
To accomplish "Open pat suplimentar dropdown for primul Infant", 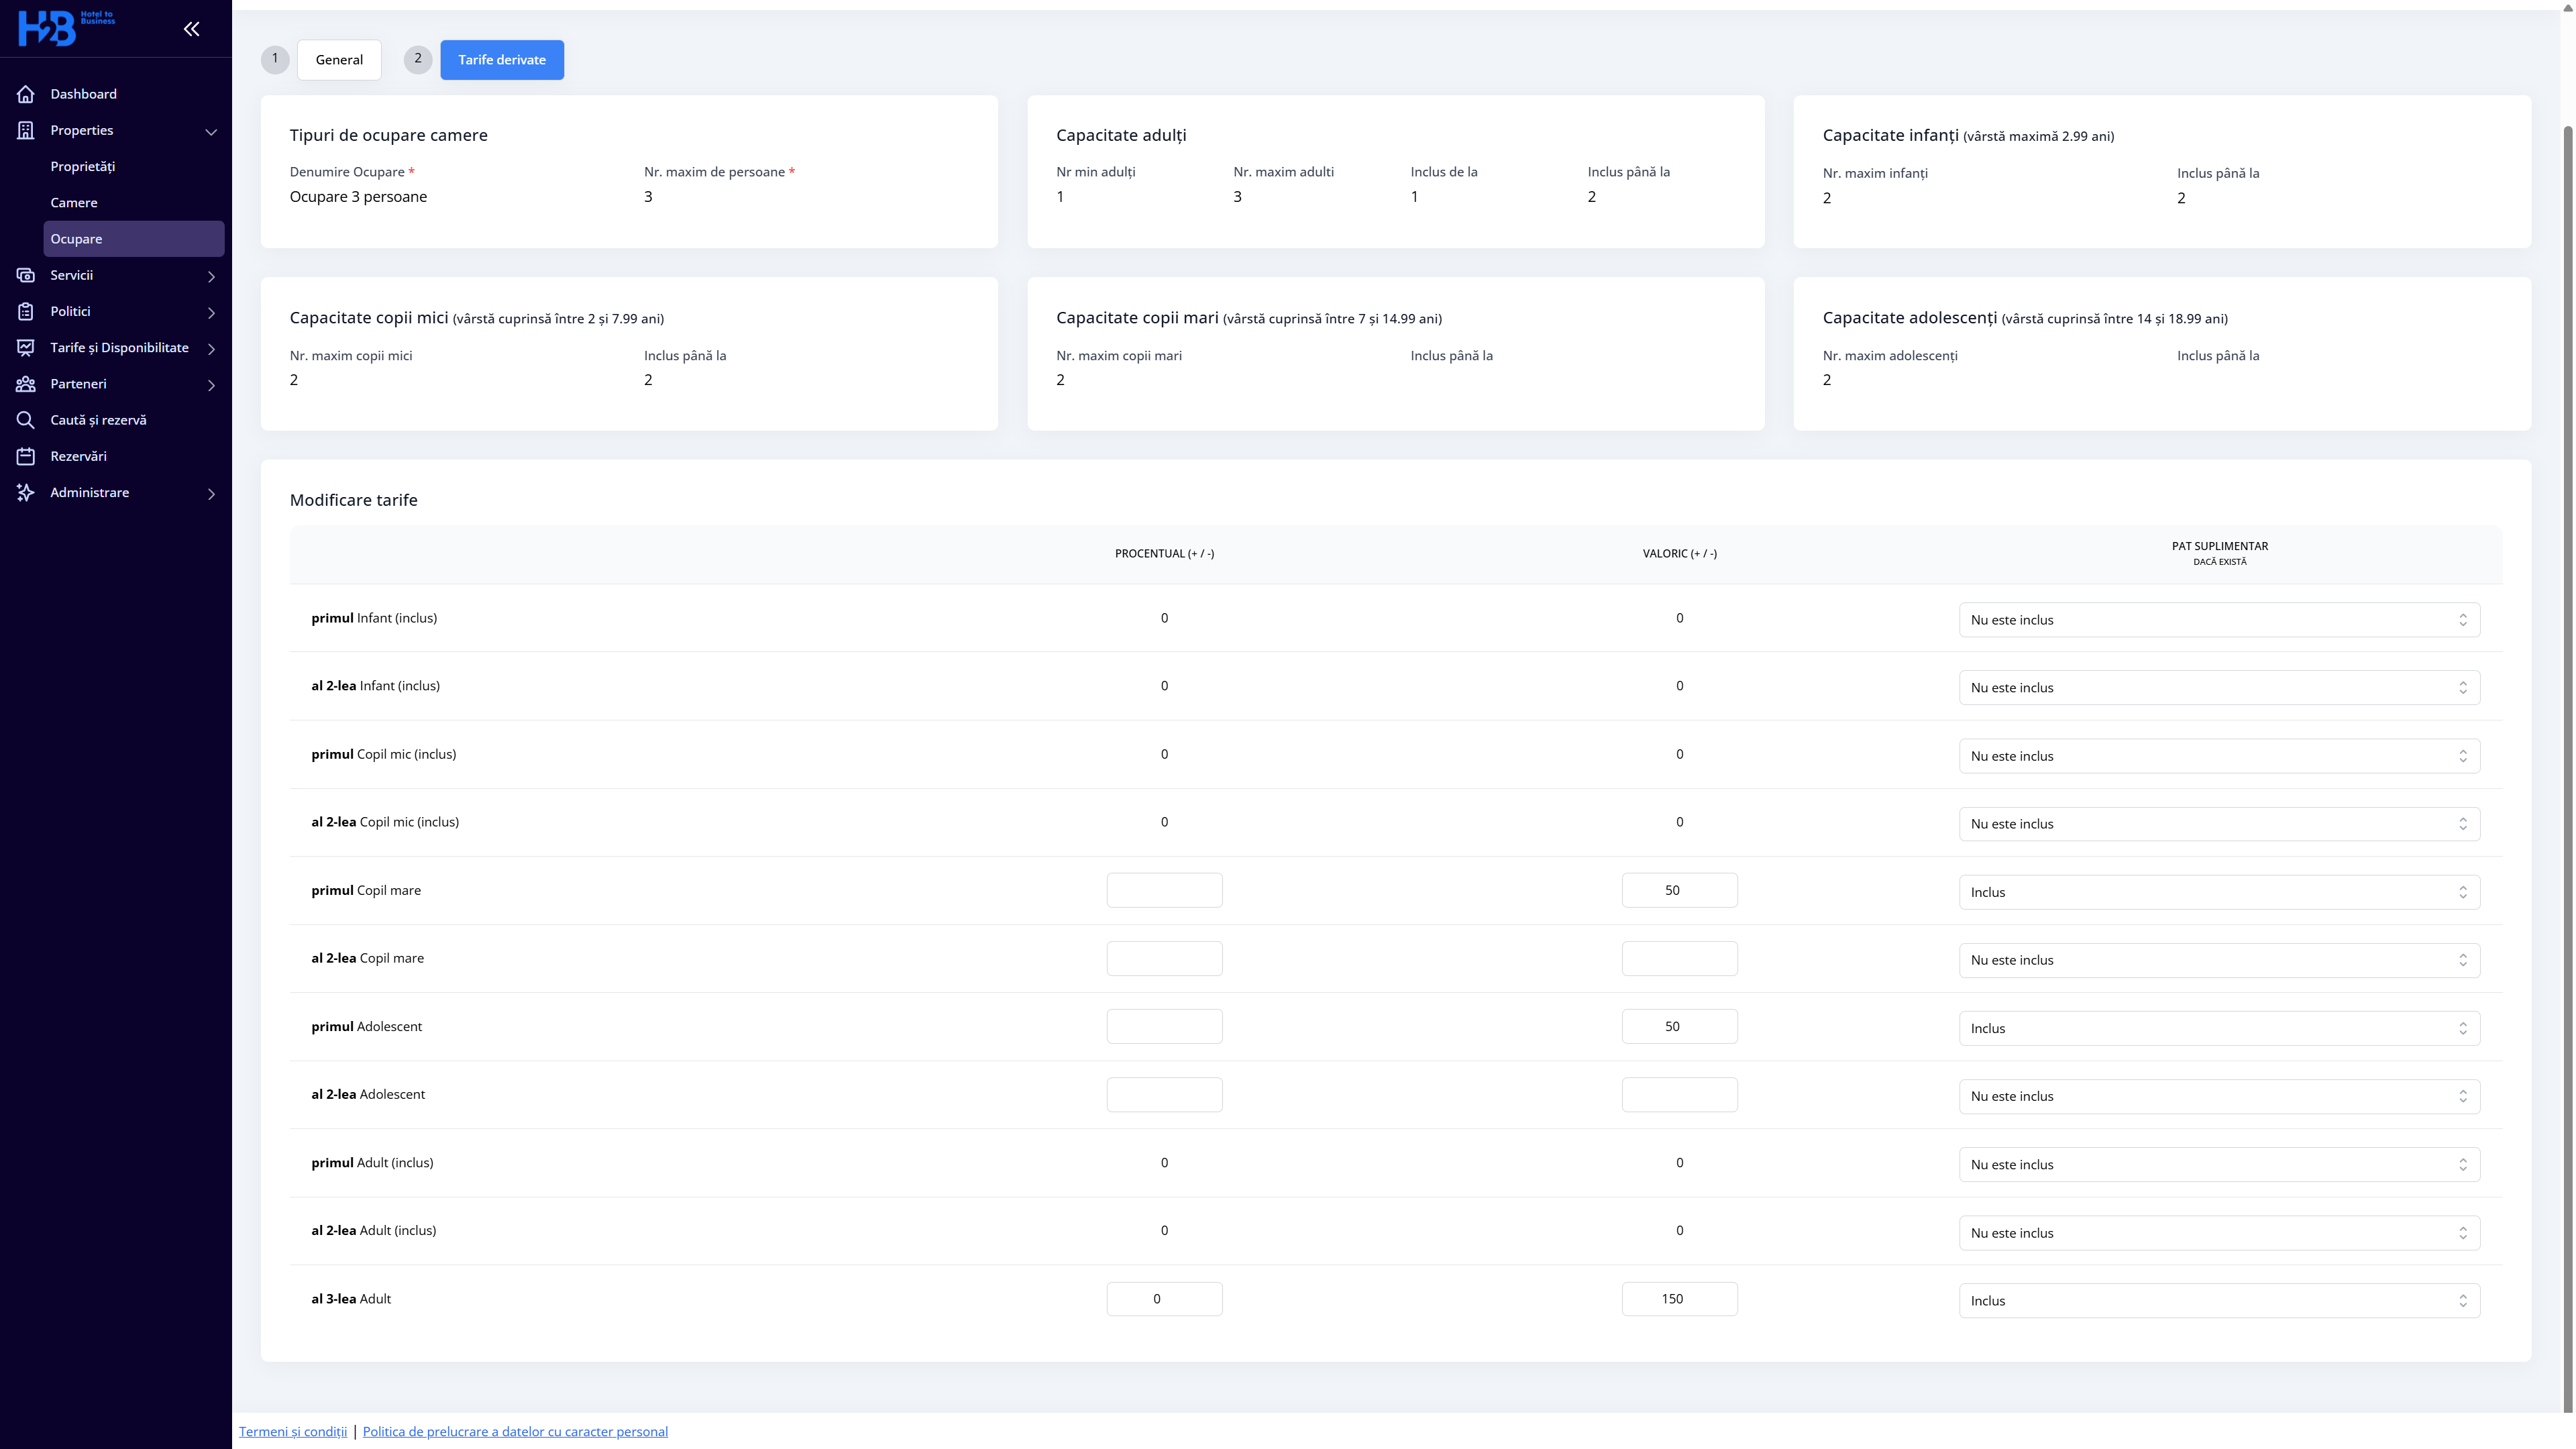I will click(x=2219, y=620).
